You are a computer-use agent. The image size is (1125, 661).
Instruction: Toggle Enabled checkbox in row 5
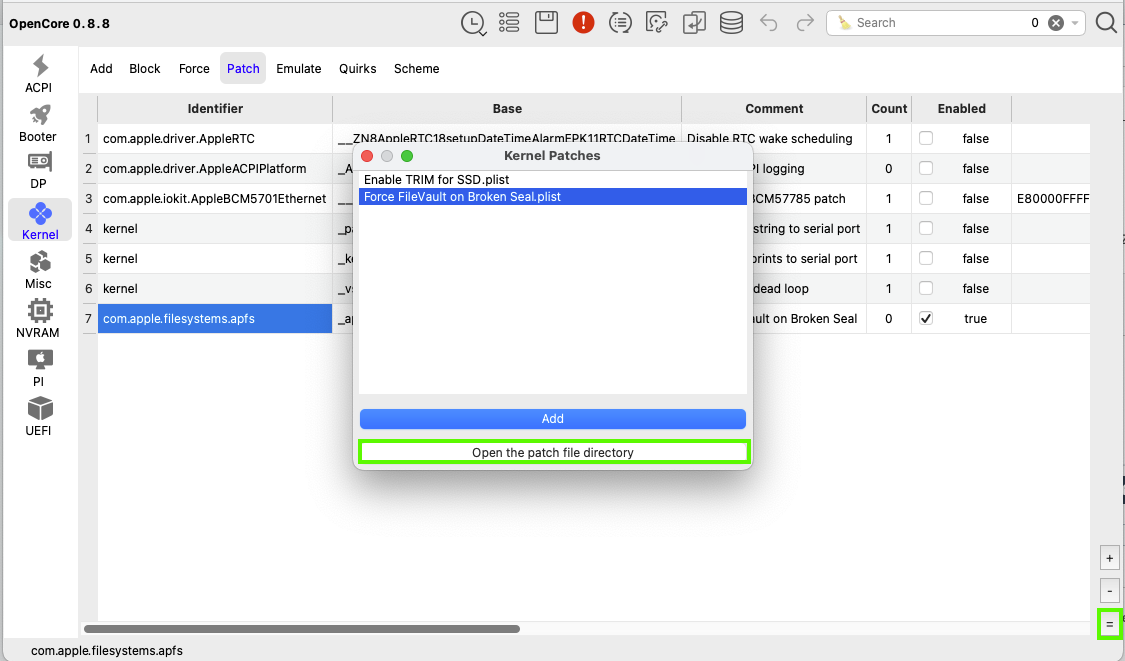pos(926,258)
